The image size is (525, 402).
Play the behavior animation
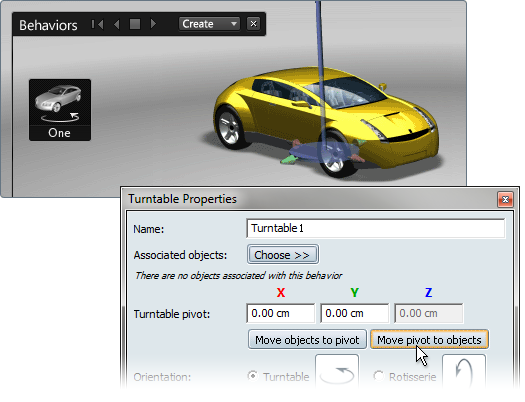click(x=153, y=24)
